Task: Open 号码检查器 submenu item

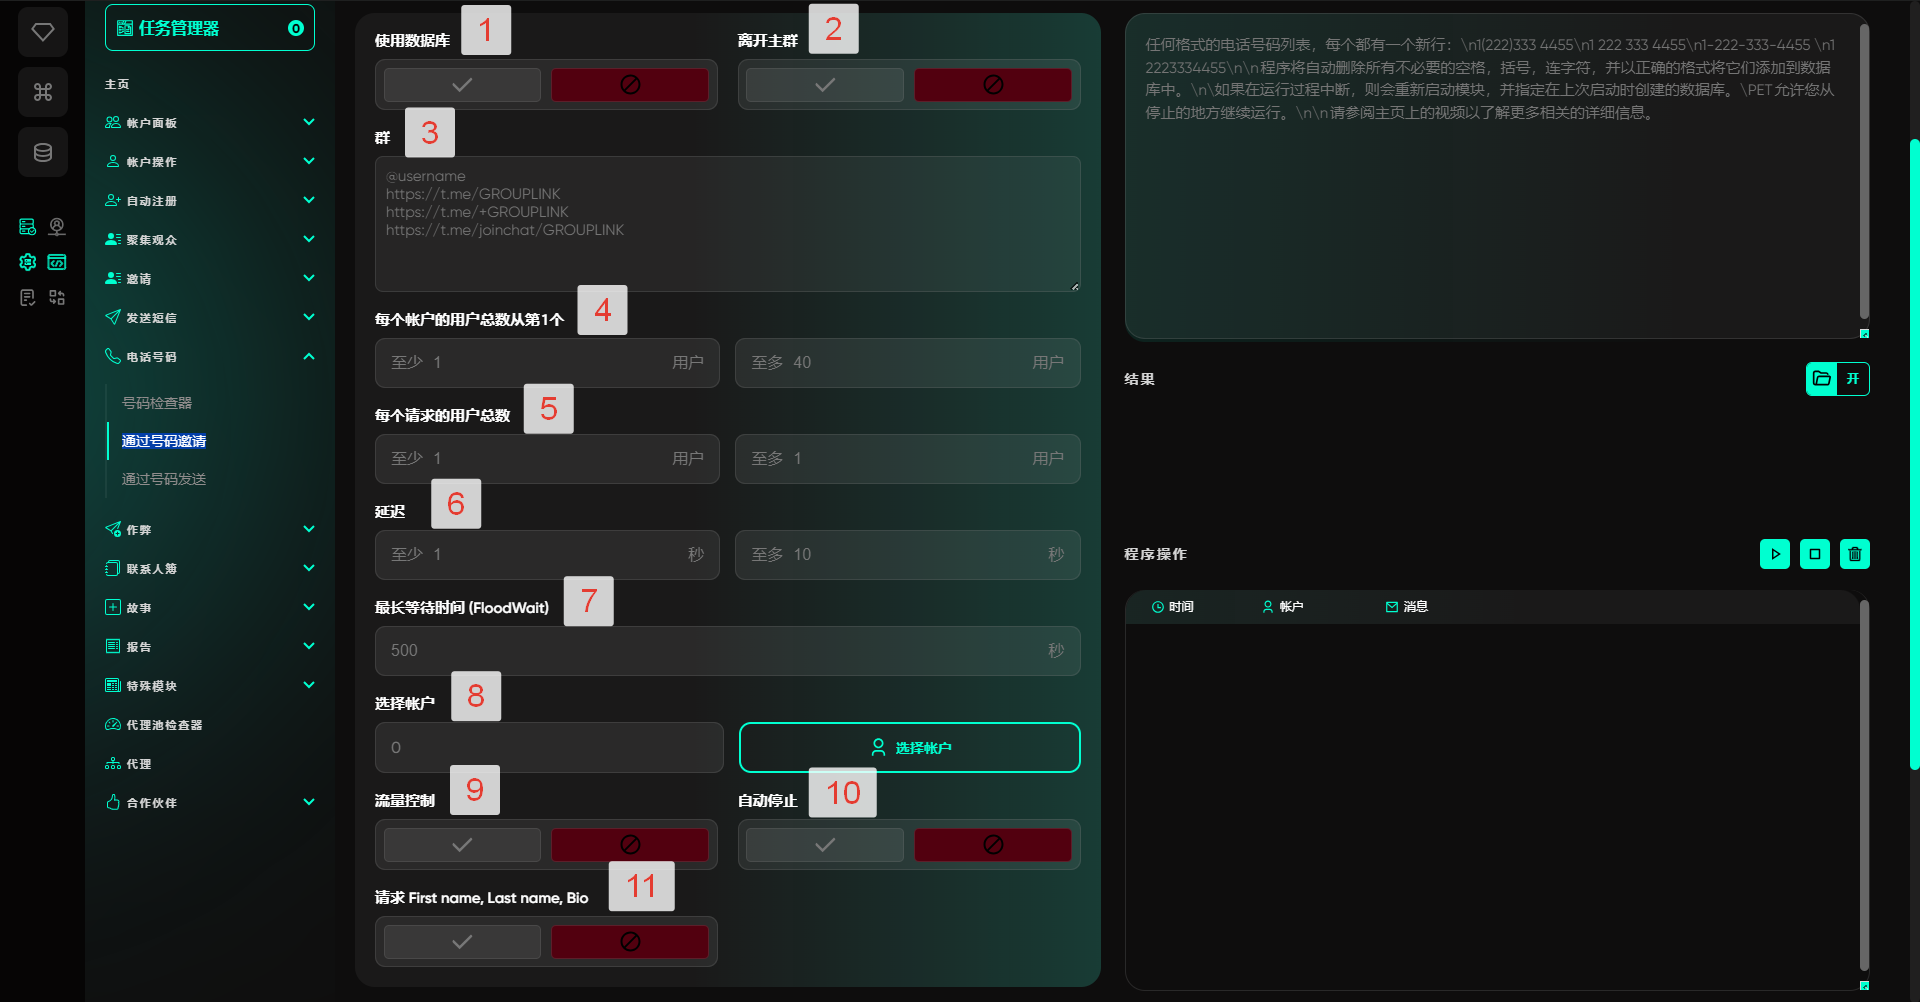Action: 157,403
